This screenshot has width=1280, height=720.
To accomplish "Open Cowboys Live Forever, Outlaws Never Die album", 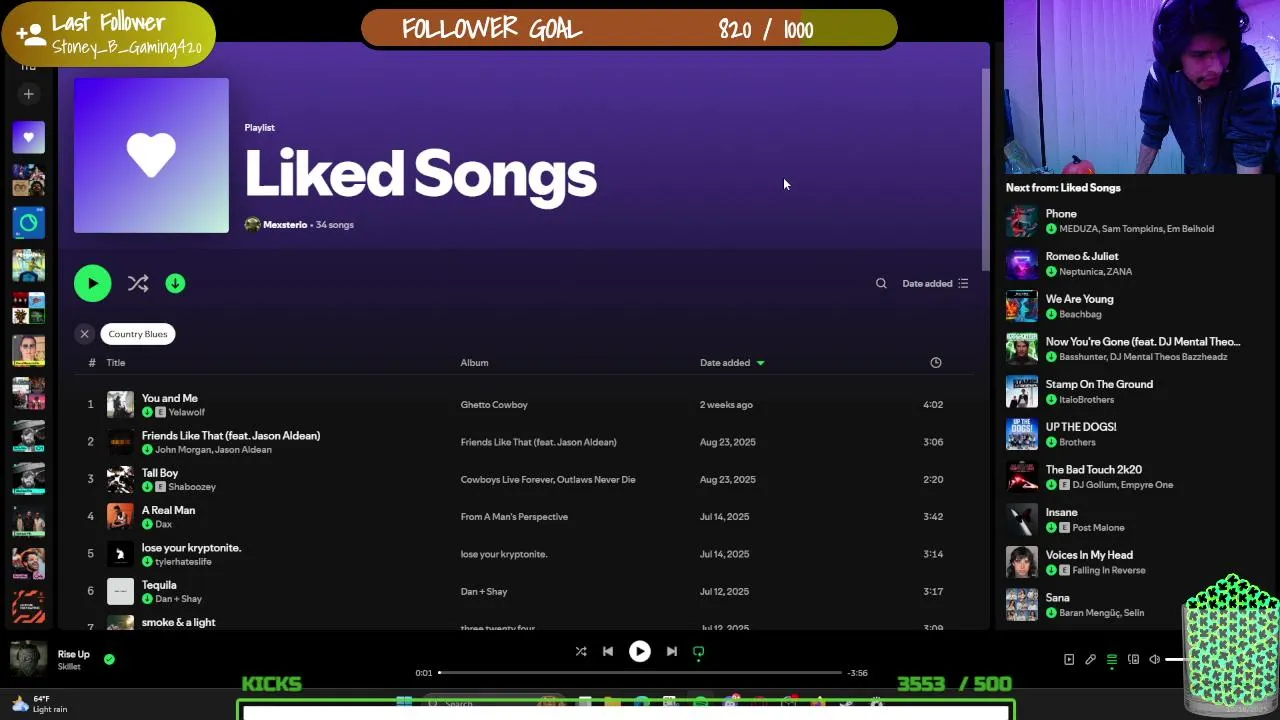I will pyautogui.click(x=548, y=480).
